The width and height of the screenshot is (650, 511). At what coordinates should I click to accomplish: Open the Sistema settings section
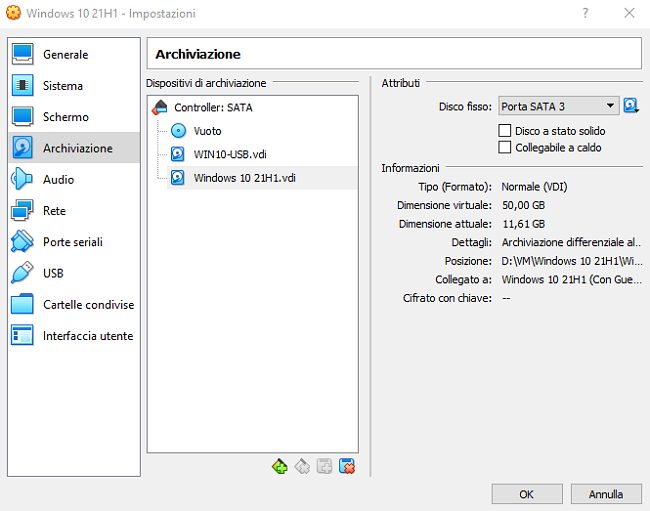(74, 86)
